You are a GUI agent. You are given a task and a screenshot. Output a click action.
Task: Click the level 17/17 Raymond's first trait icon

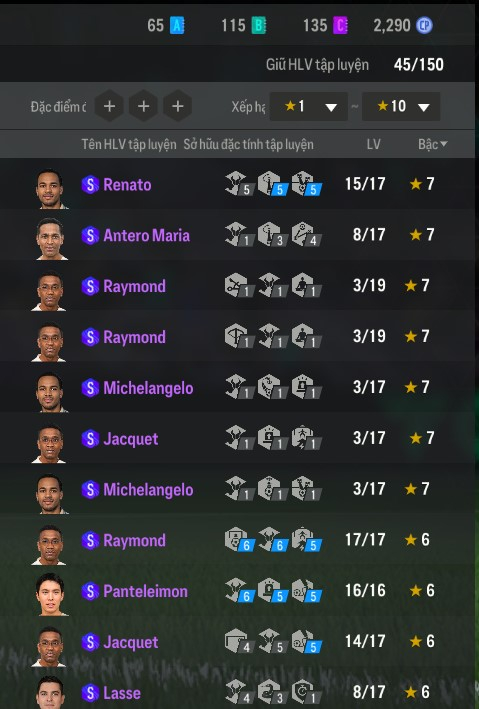[240, 539]
